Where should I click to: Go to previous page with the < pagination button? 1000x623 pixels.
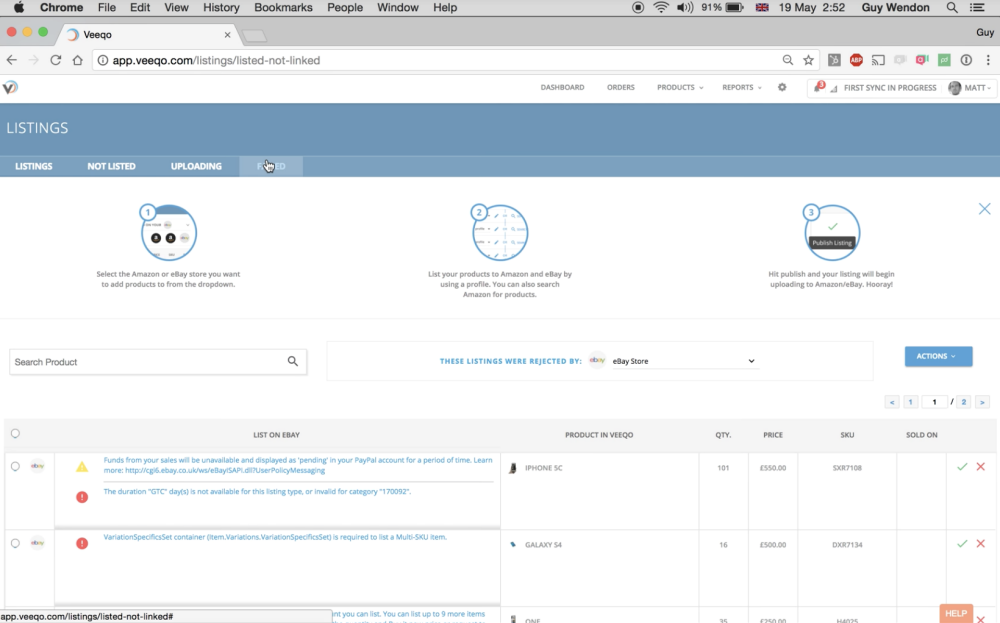point(892,402)
